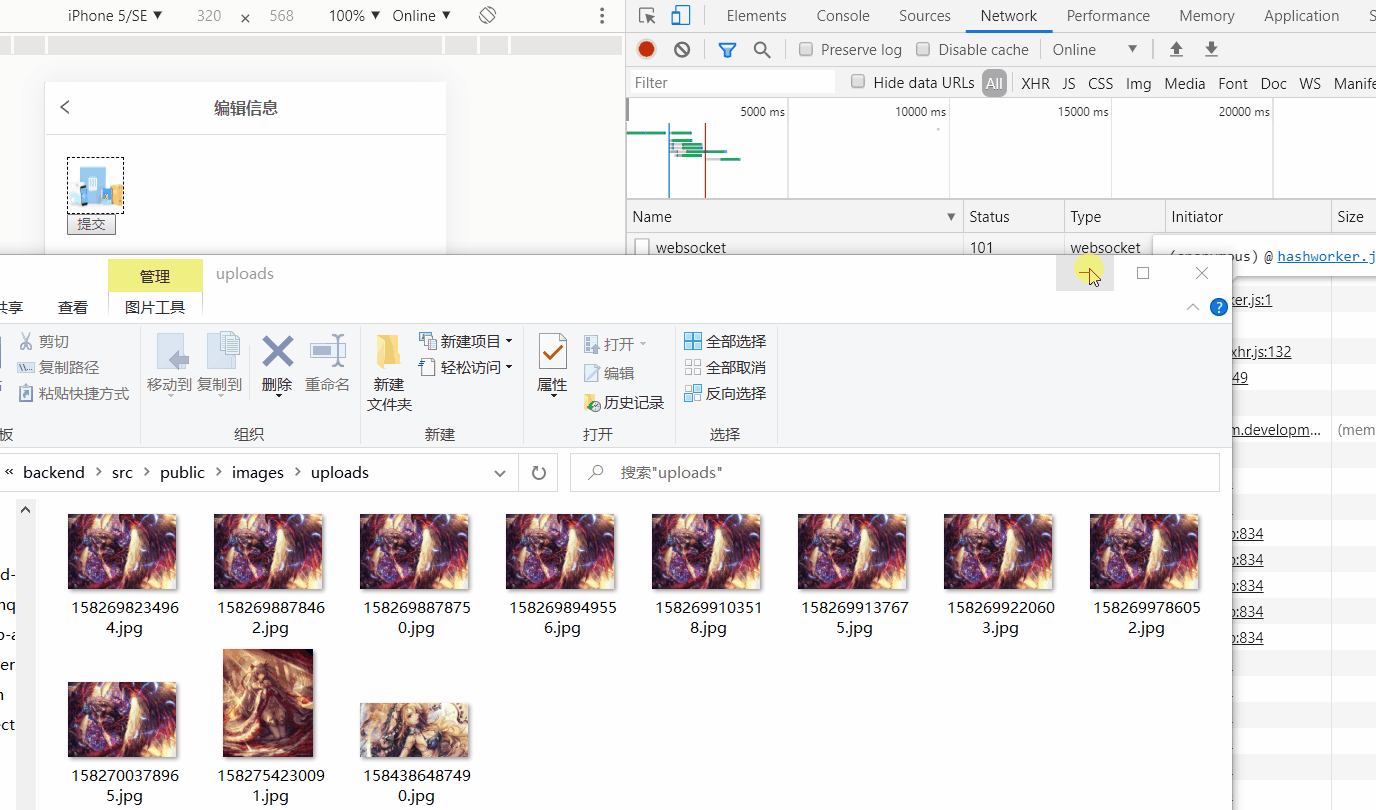
Task: Open the 100% zoom dropdown
Action: tap(355, 16)
